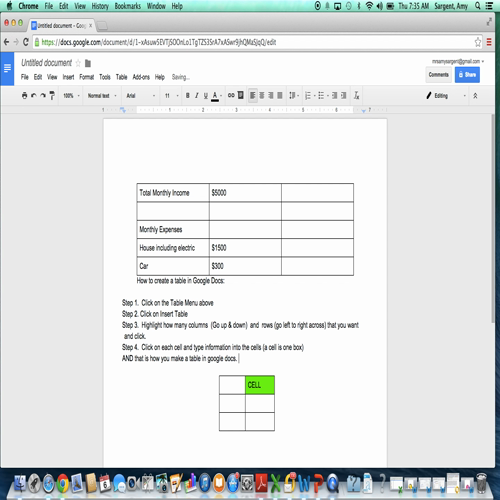Open the Docs Edit menu
500x500 pixels.
click(x=38, y=77)
